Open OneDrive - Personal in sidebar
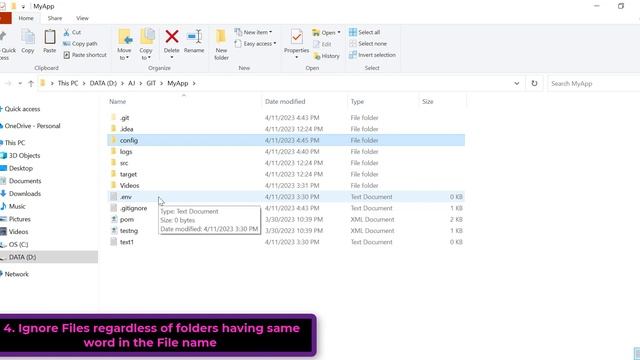The width and height of the screenshot is (640, 360). pos(32,126)
